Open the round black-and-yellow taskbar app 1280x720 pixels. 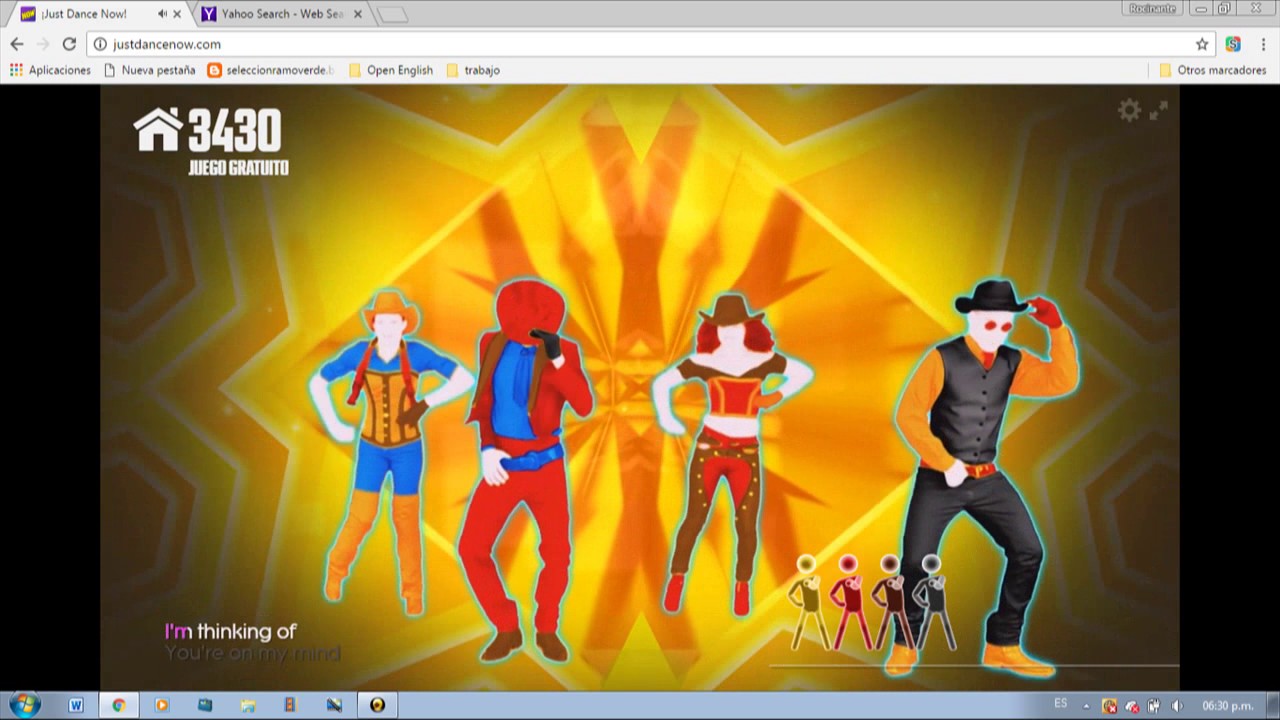(x=377, y=705)
